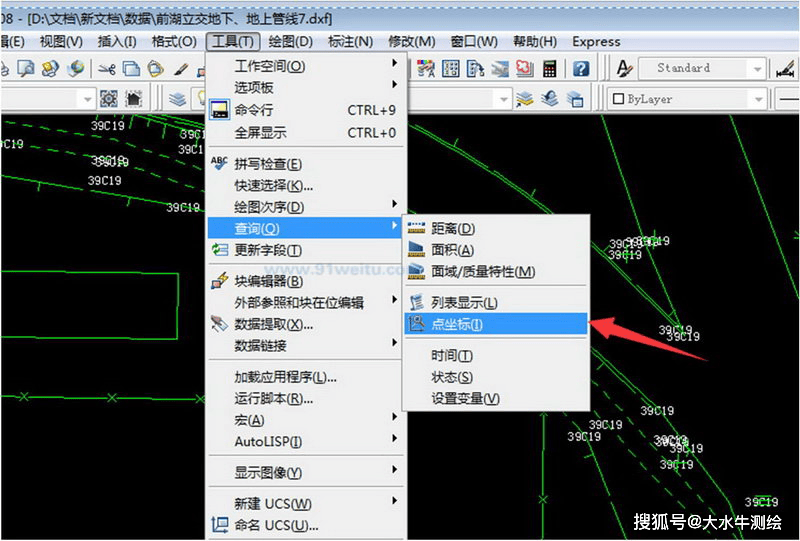Select 距离(D) distance query
Viewport: 800px width, 541px height.
(495, 228)
